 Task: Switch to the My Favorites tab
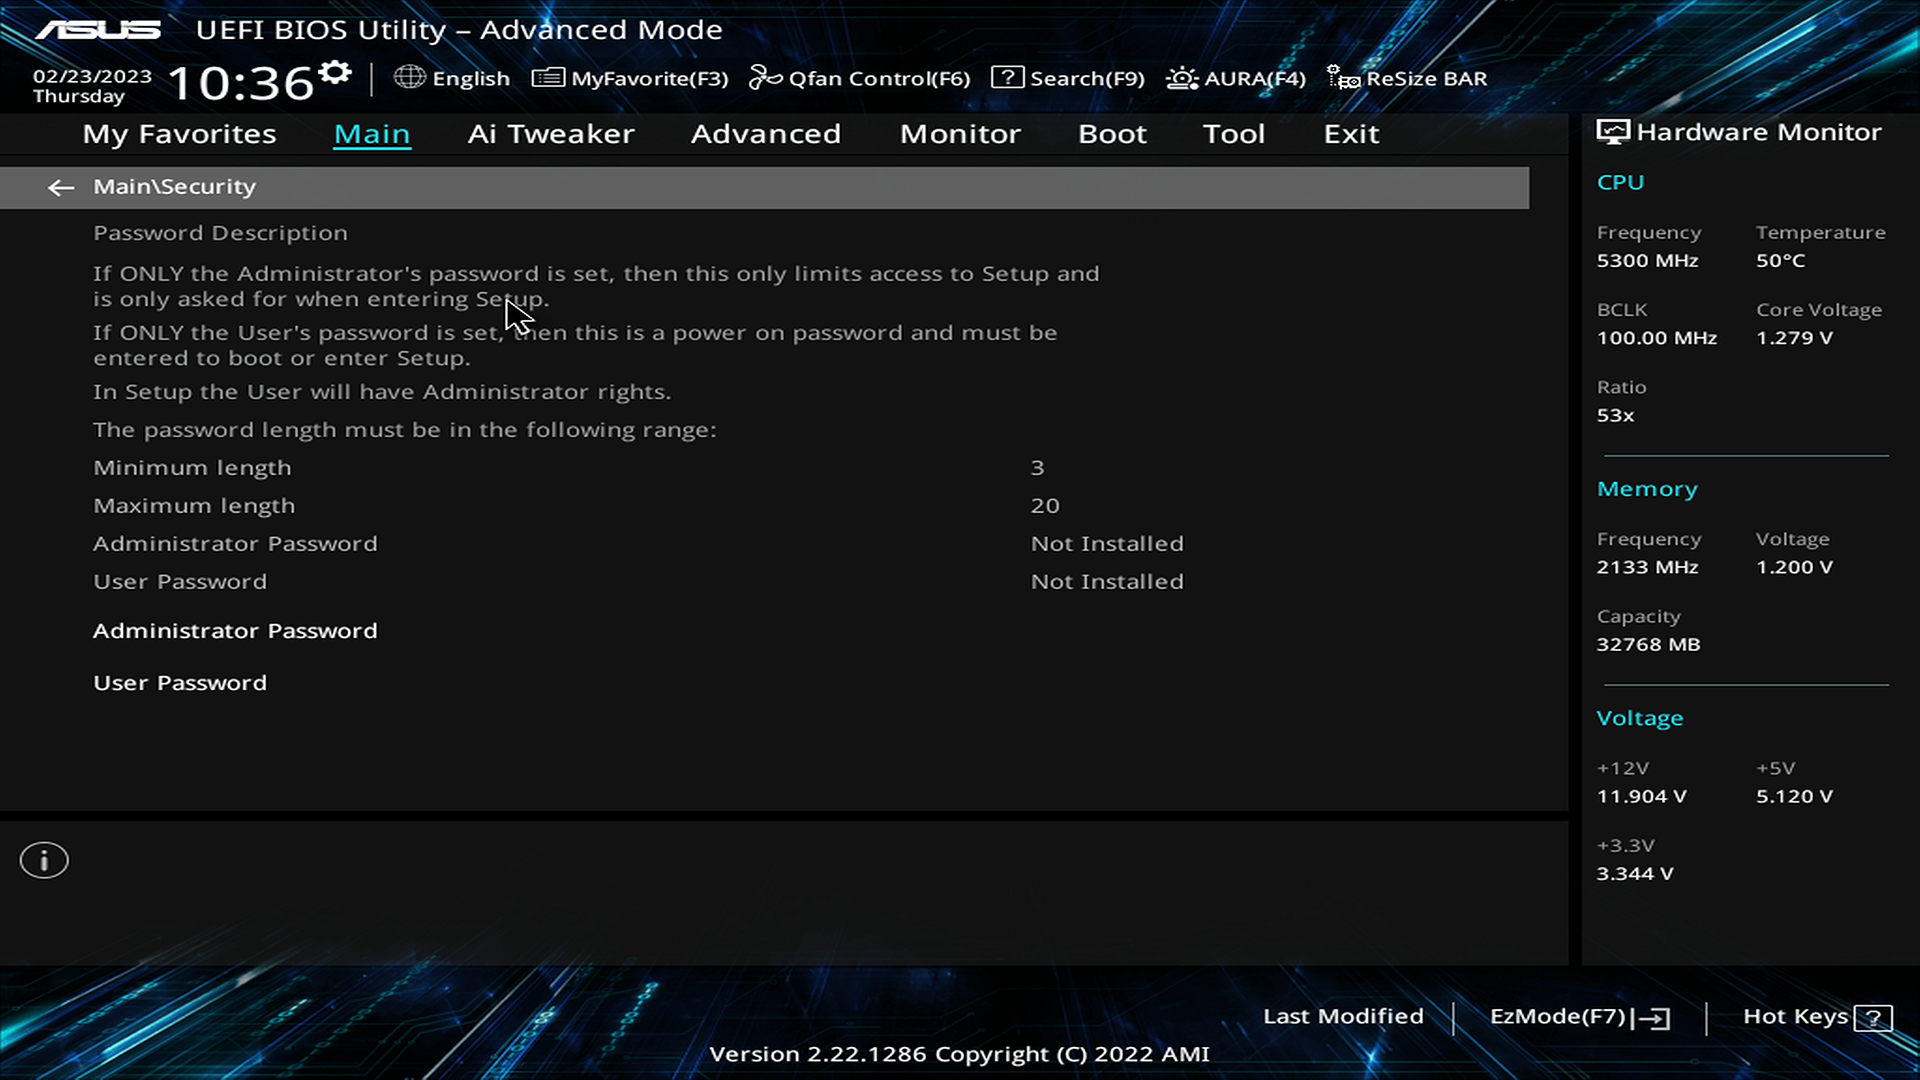click(x=179, y=134)
